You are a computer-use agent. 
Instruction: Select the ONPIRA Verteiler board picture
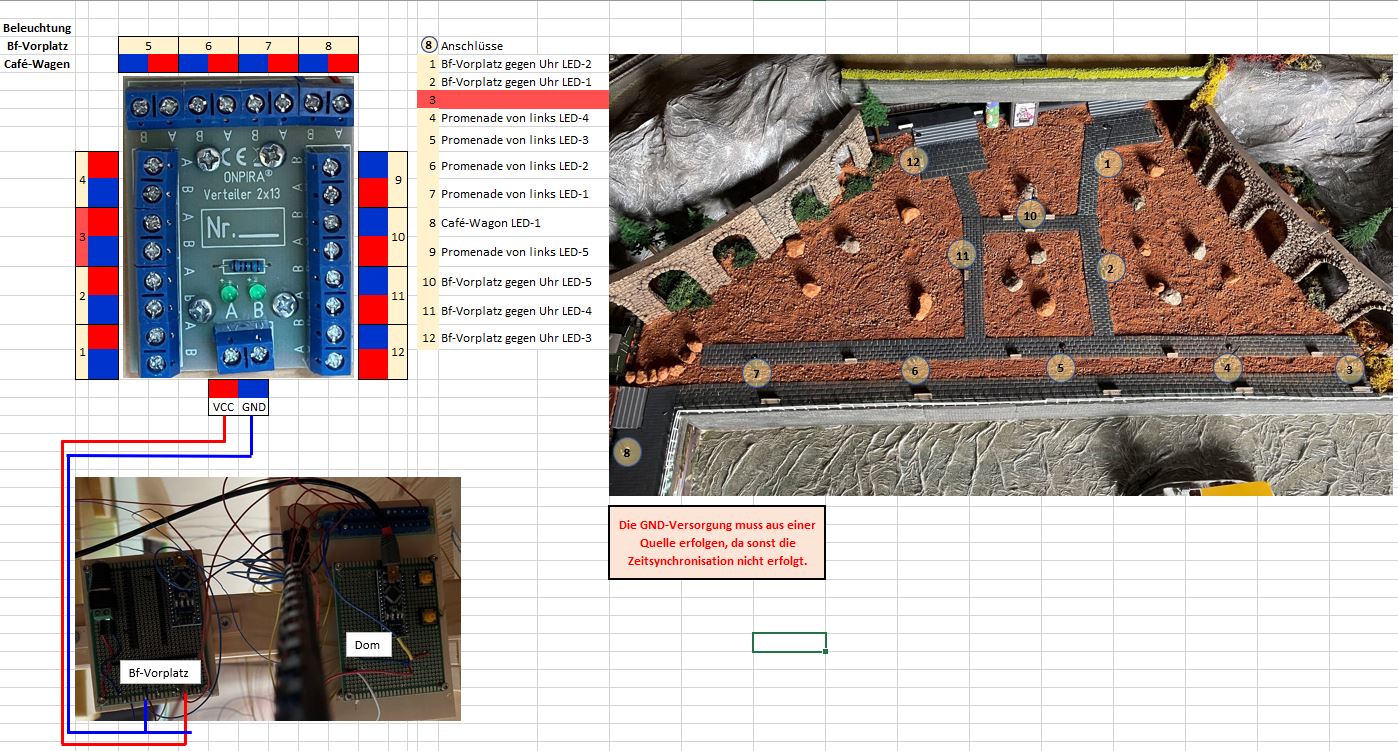(x=240, y=227)
